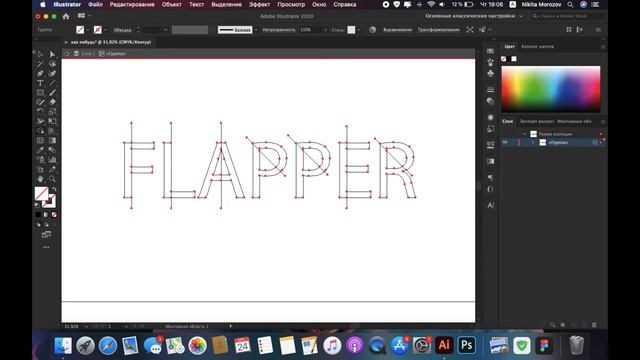640x360 pixels.
Task: Enable Draw Behind mode
Action: click(x=46, y=224)
